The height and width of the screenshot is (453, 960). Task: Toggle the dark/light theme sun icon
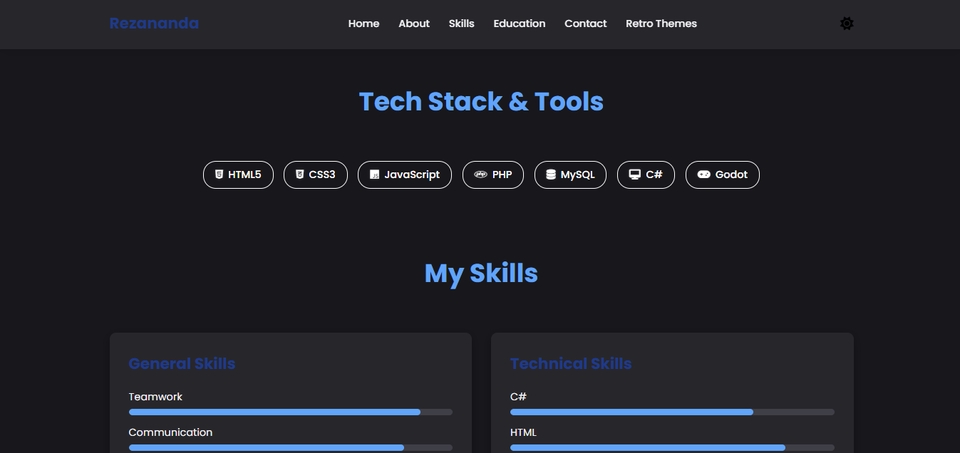pos(846,23)
